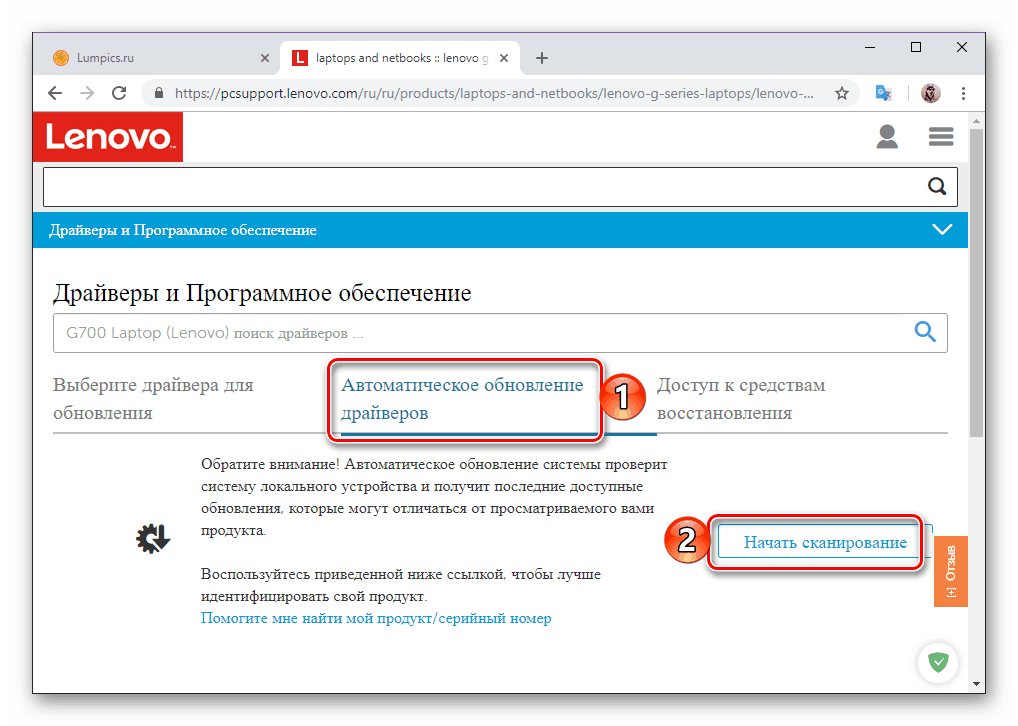Open Google Translate icon in the address bar
The height and width of the screenshot is (726, 1018).
[882, 92]
